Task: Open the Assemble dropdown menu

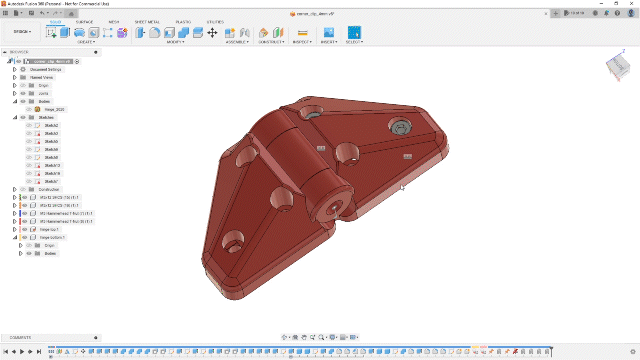Action: coord(237,42)
